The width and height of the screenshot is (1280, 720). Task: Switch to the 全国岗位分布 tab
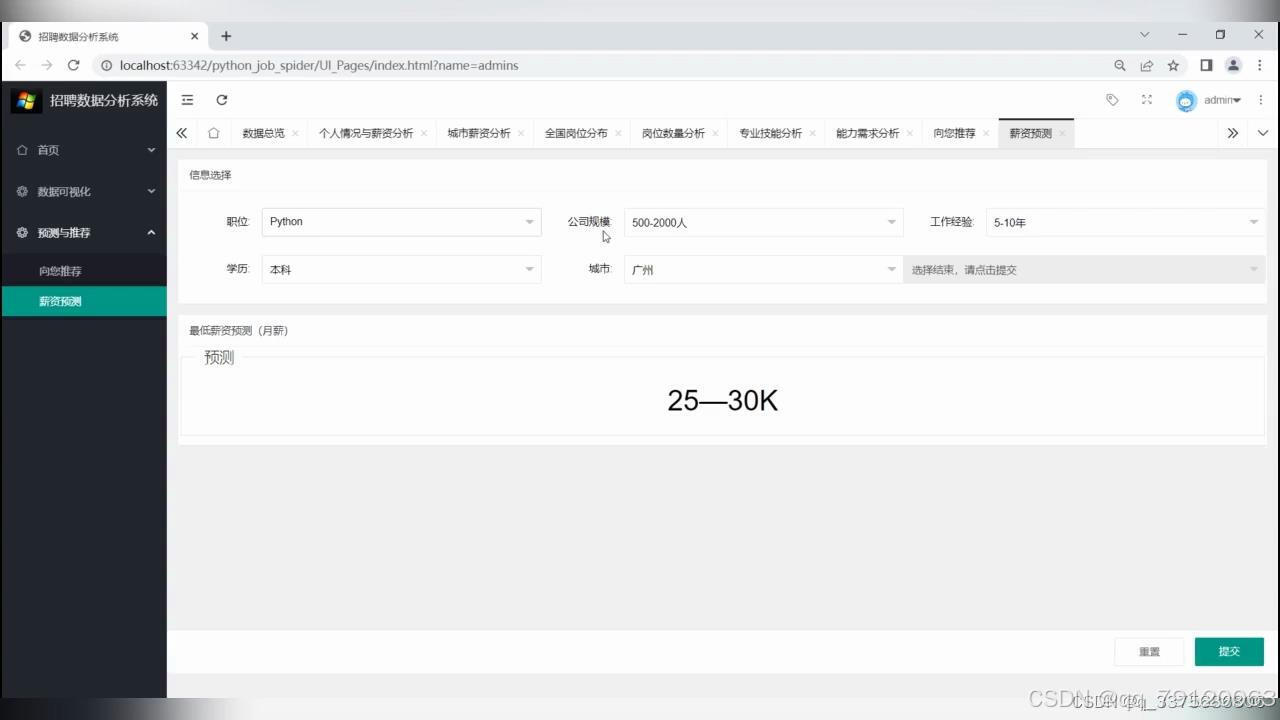coord(576,133)
